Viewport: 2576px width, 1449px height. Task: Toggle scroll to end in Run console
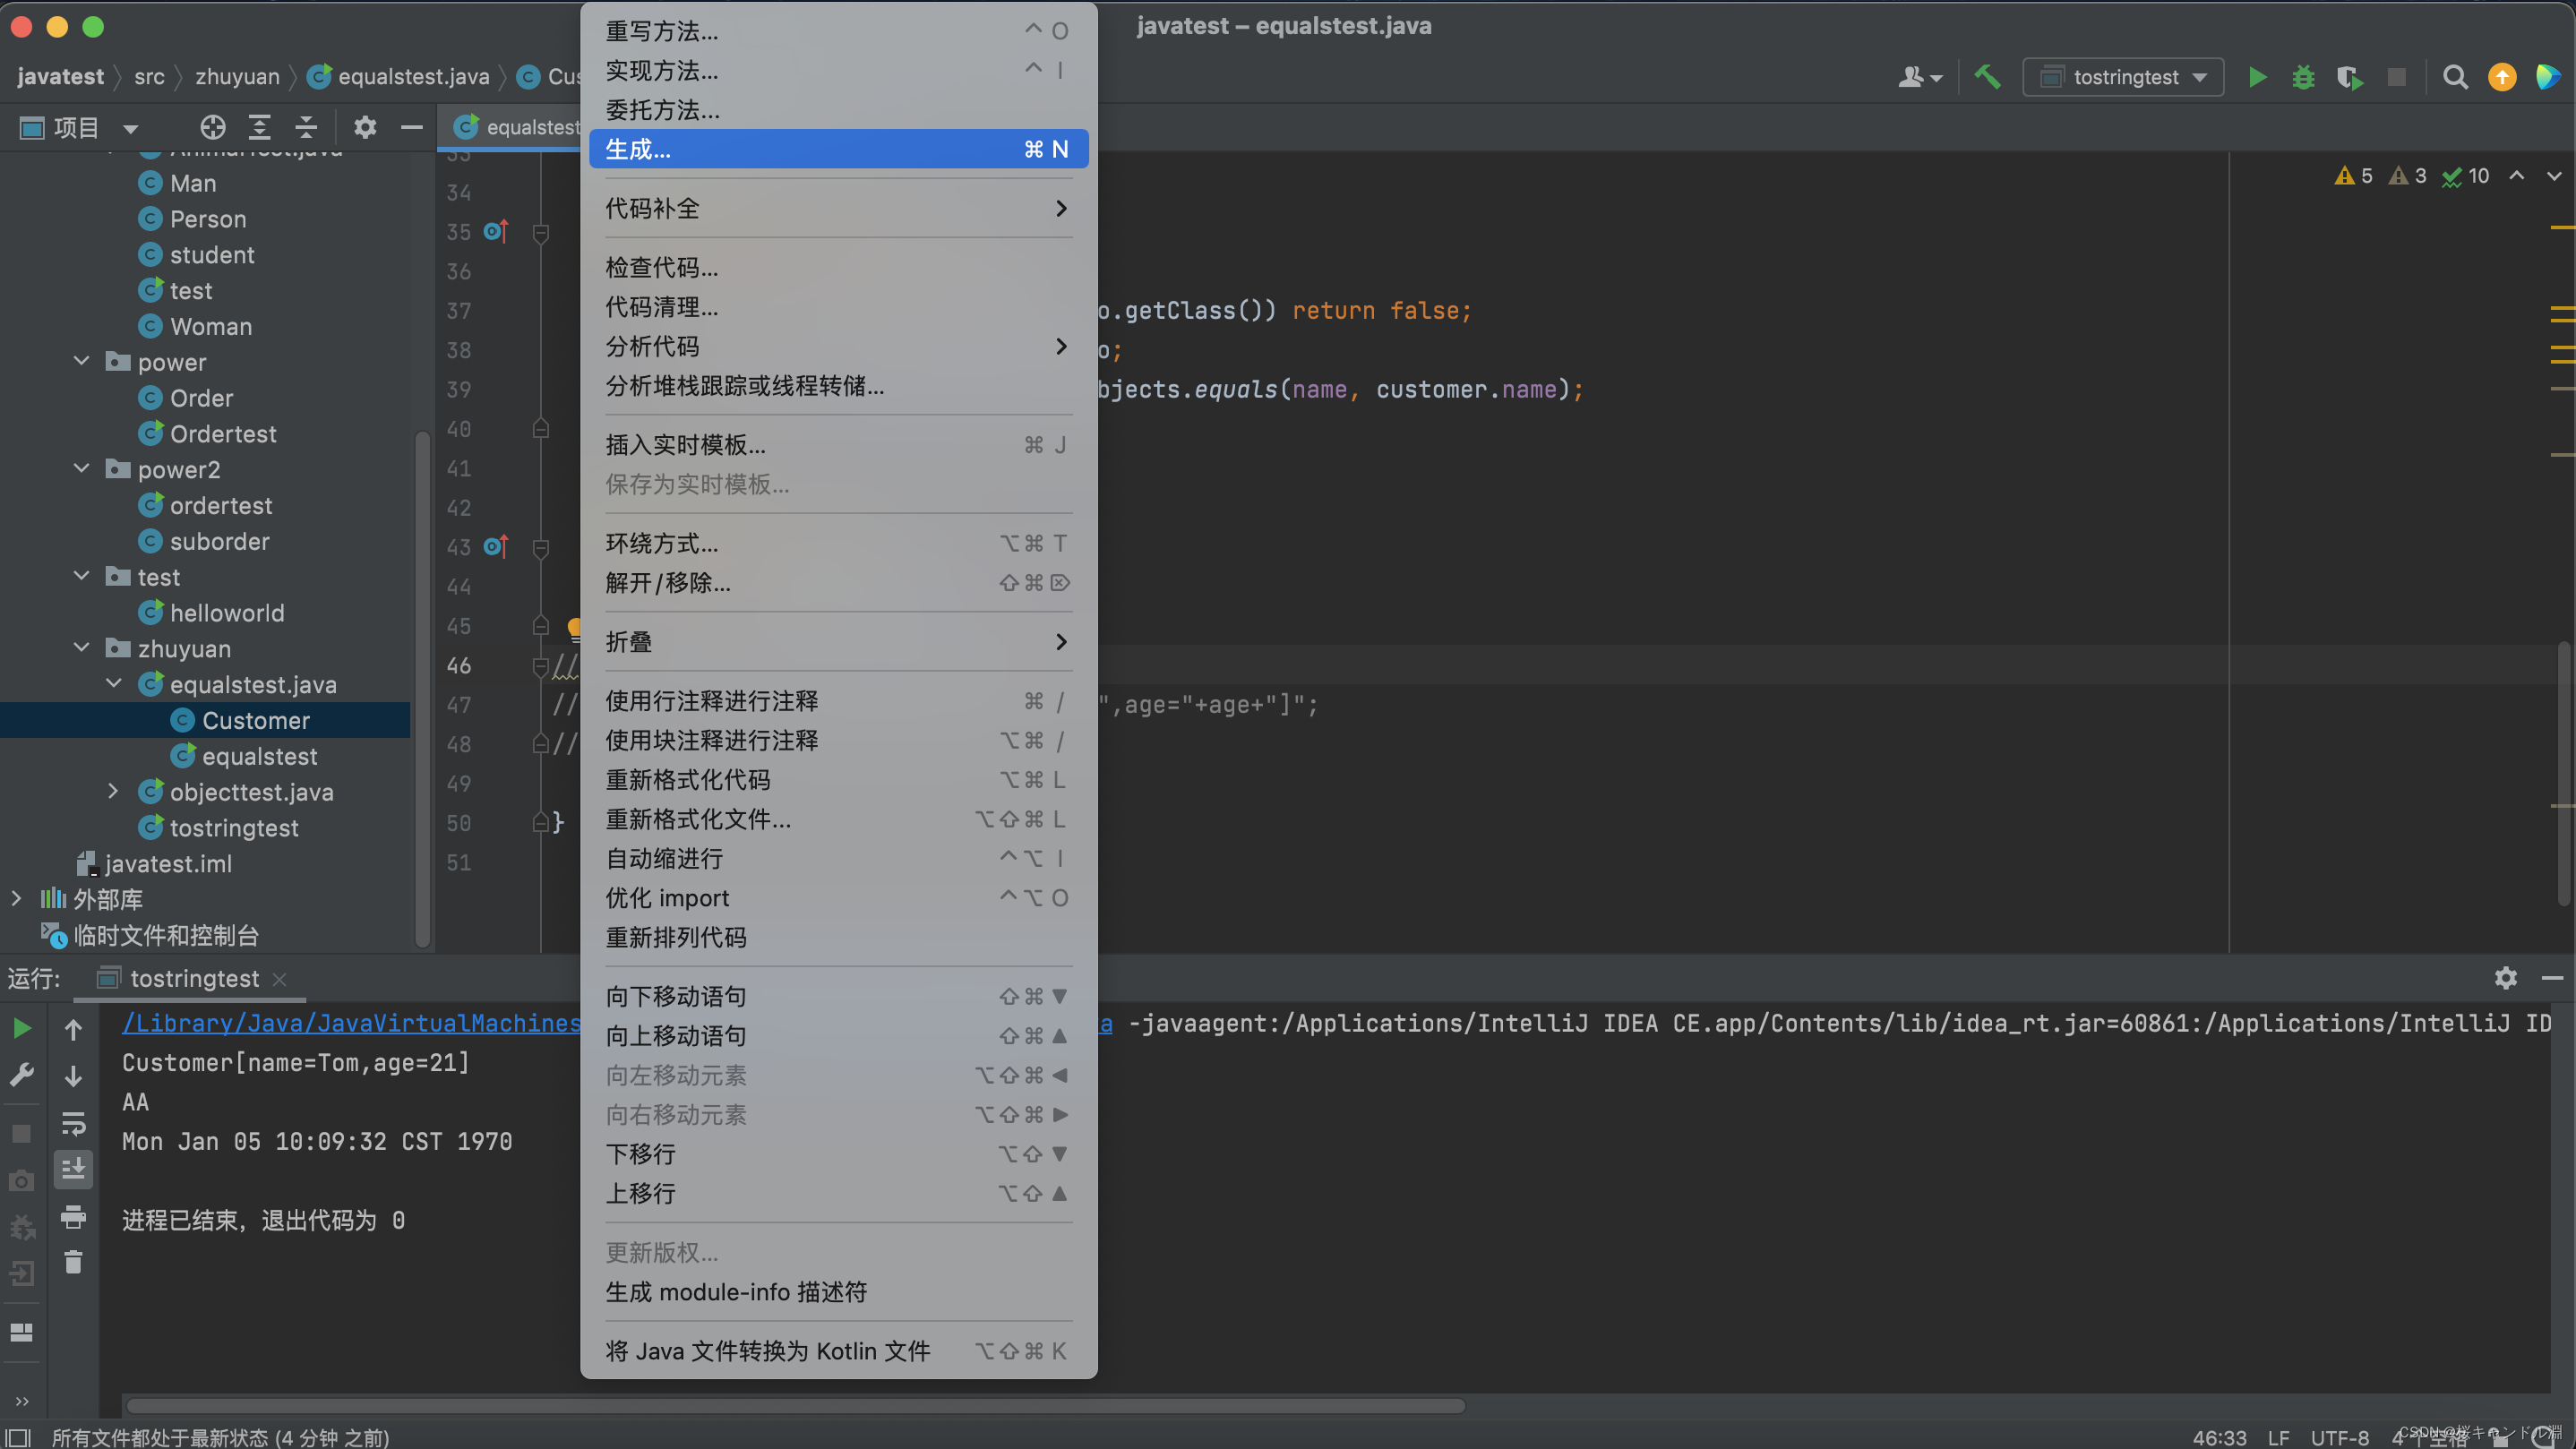(x=73, y=1169)
